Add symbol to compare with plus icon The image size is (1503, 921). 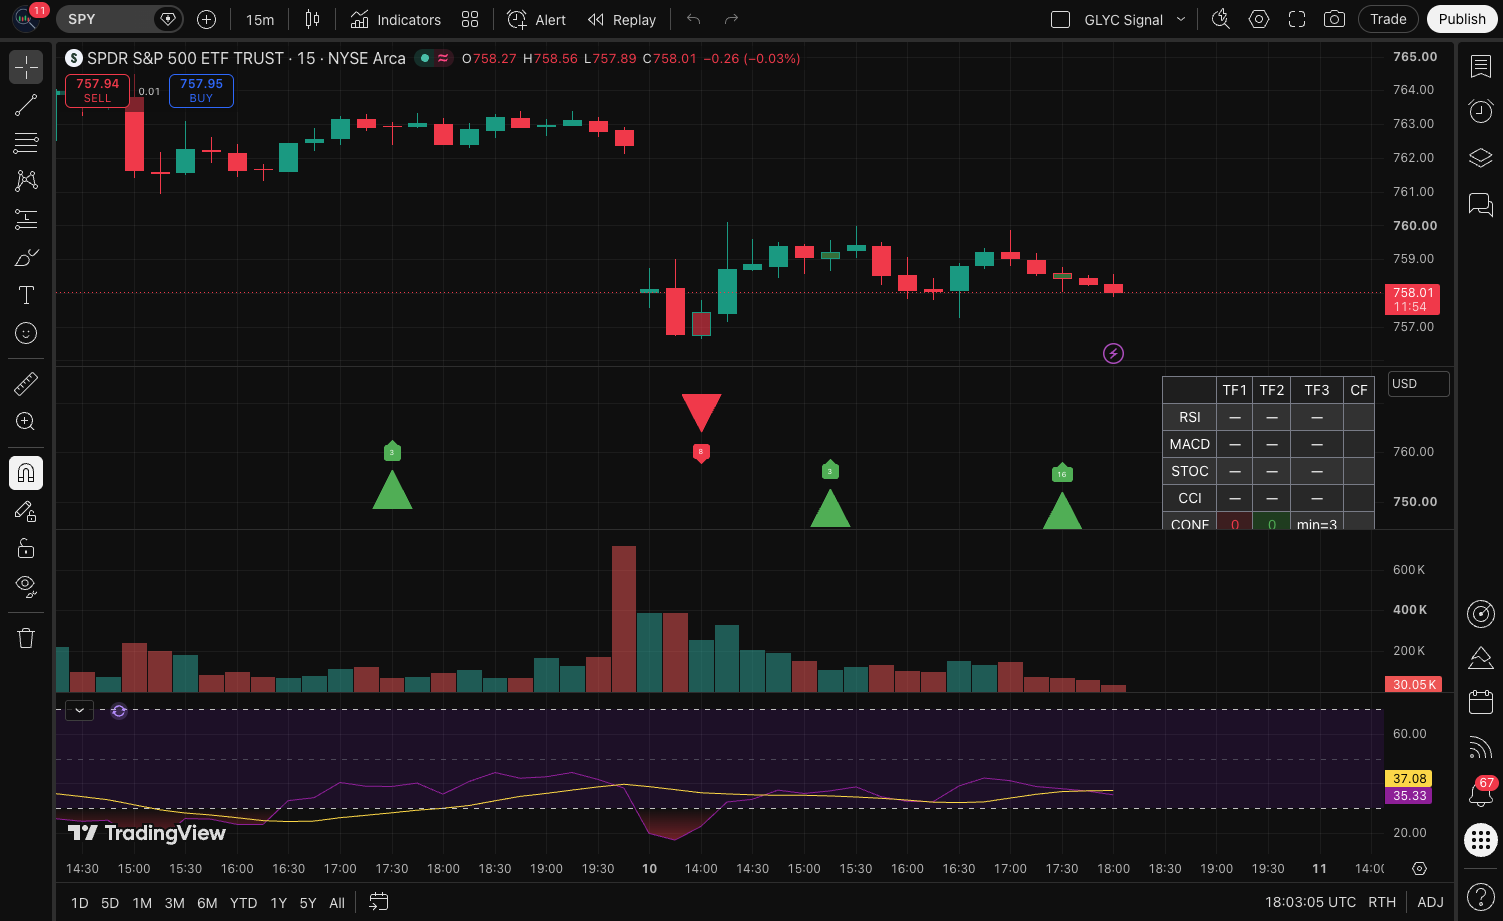(207, 19)
